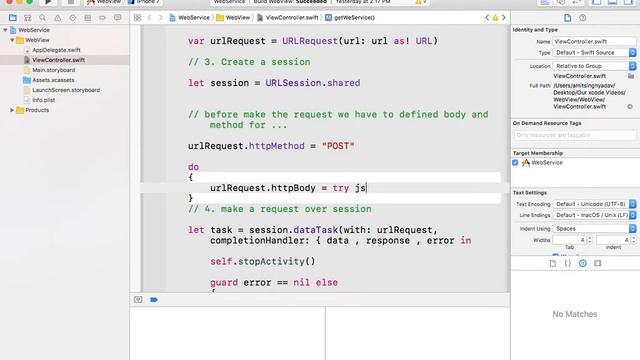The width and height of the screenshot is (640, 360).
Task: Click the jump bar warning icon
Action: [495, 18]
